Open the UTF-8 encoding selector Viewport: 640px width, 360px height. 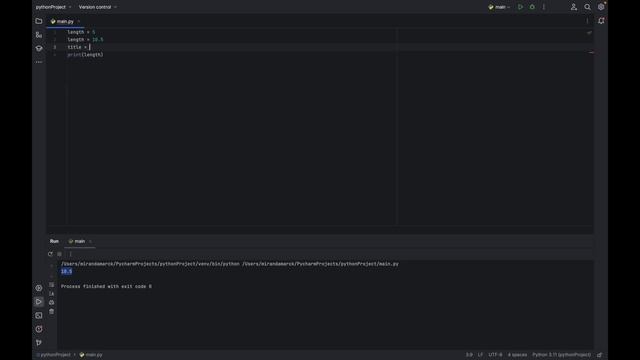point(496,355)
